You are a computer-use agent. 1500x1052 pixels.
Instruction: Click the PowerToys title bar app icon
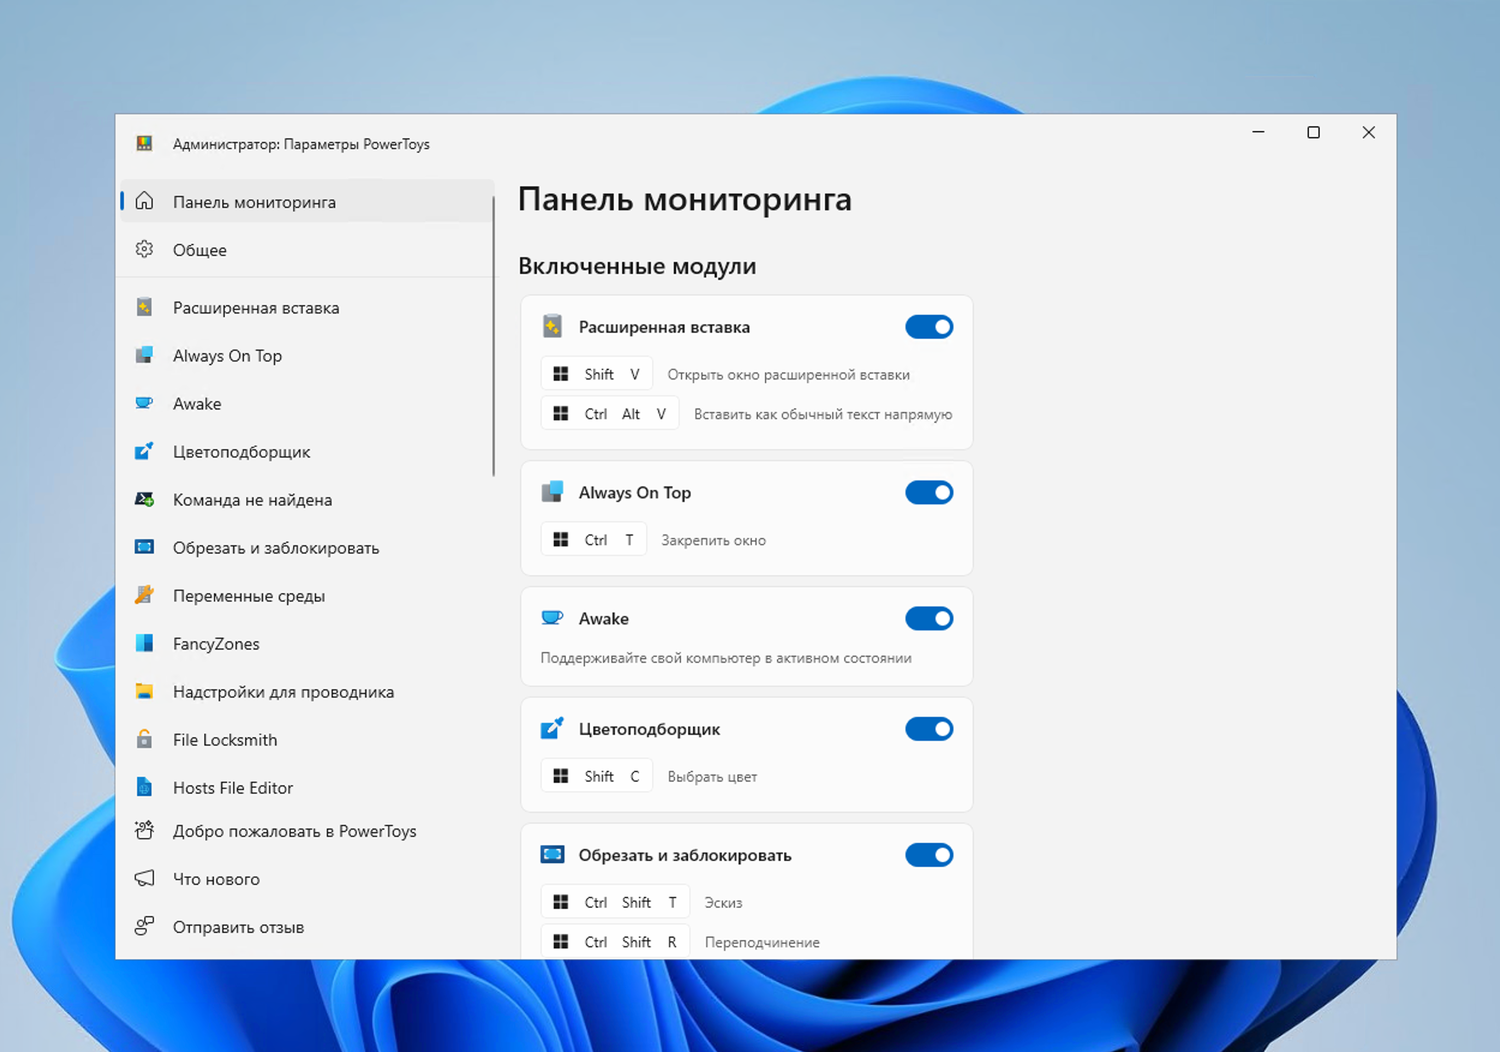point(145,143)
